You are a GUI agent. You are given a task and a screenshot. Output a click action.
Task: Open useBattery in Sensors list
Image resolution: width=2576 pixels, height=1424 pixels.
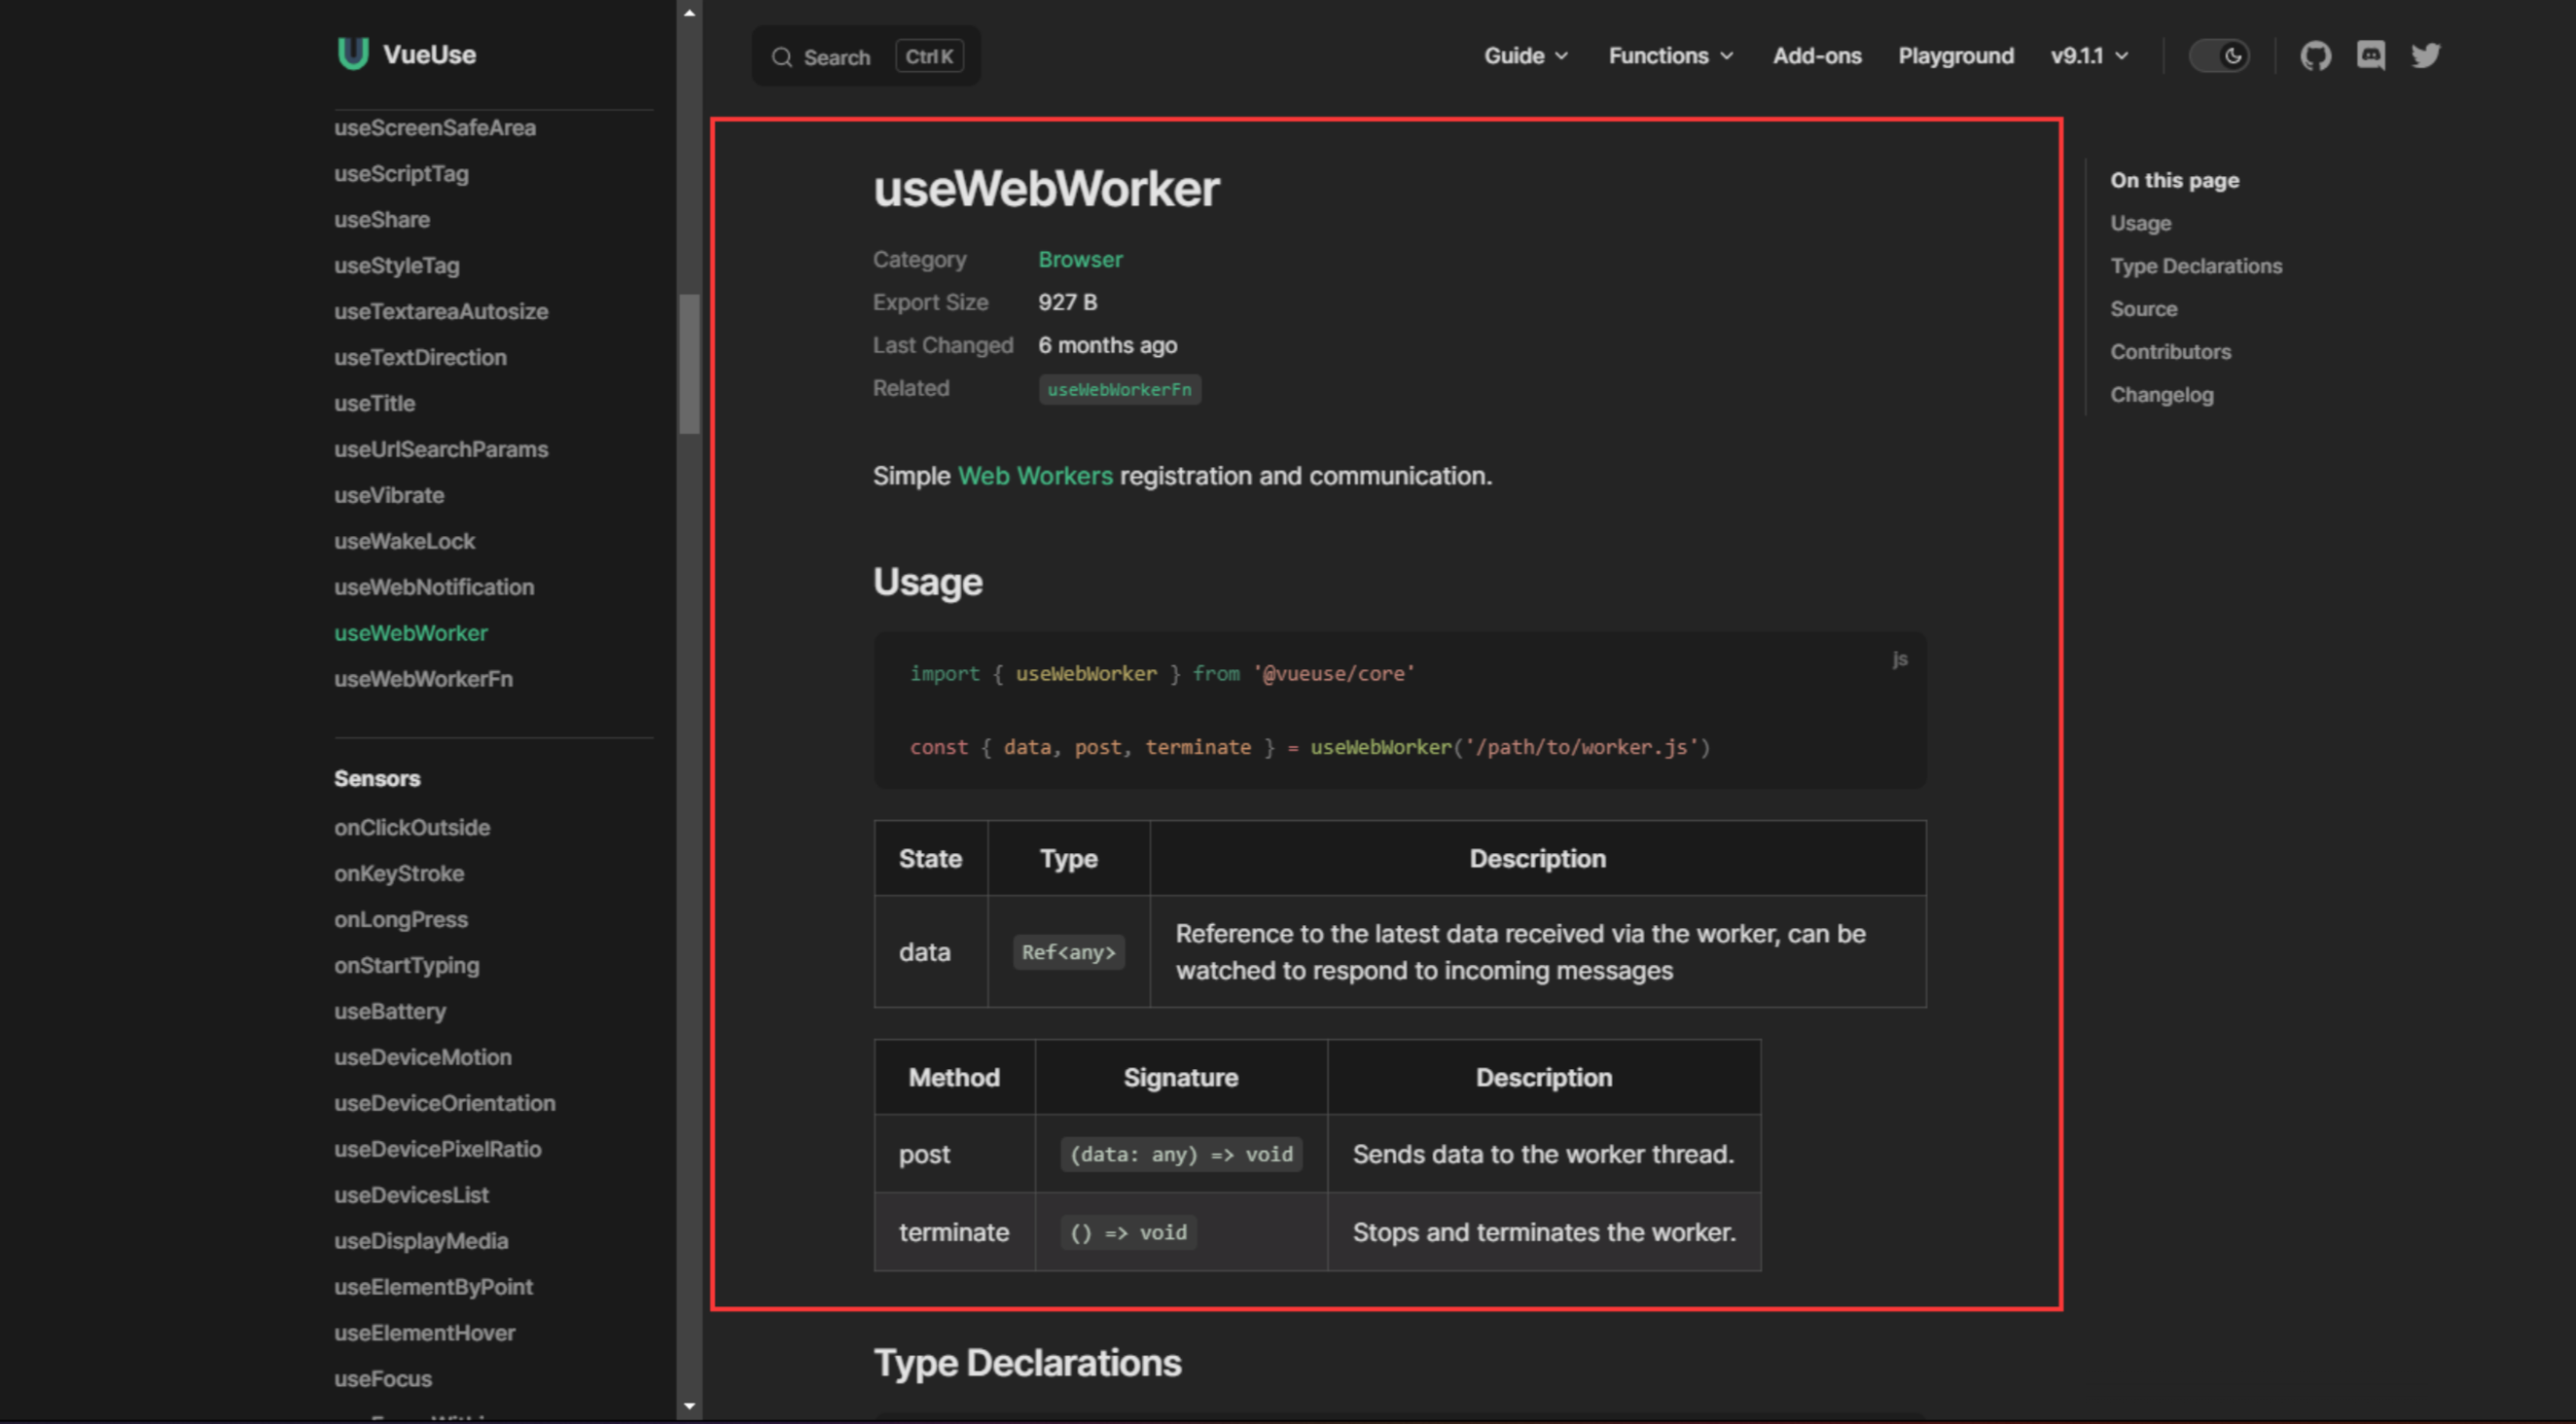390,1012
